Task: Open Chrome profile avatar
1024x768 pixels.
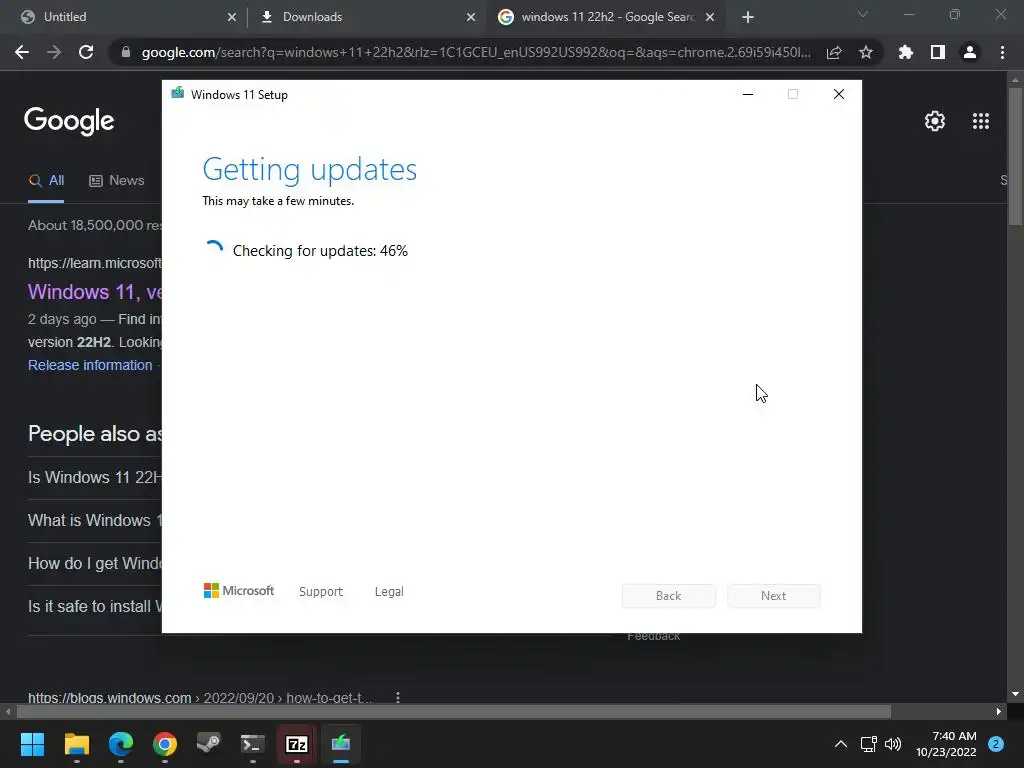Action: (x=970, y=52)
